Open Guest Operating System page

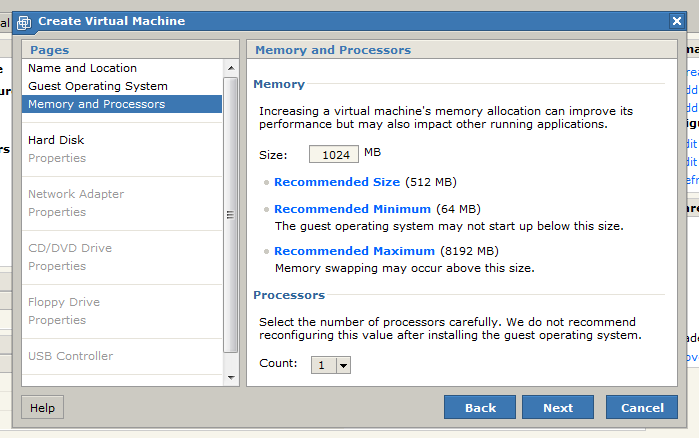(x=97, y=86)
